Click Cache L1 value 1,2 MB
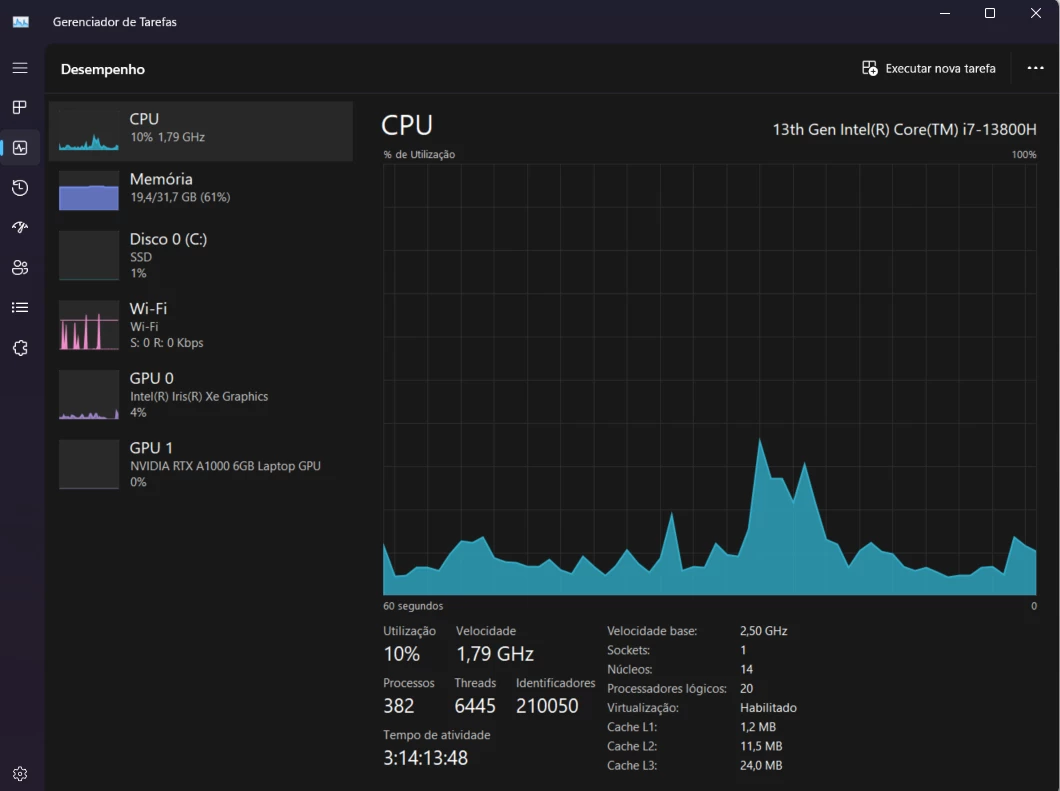This screenshot has height=791, width=1060. [x=758, y=727]
